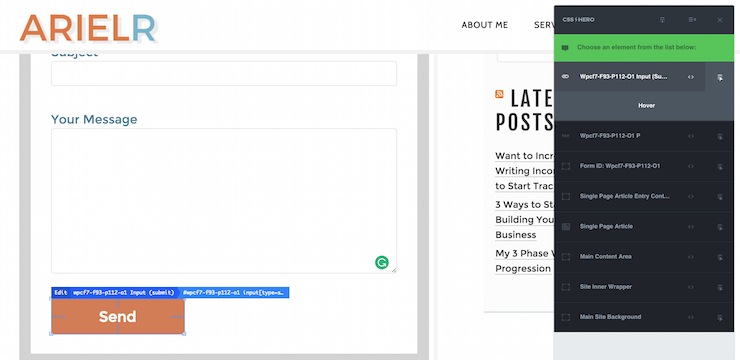Select Wpcf7-F93-P112-O1 P element label
The image size is (740, 360).
(x=610, y=136)
